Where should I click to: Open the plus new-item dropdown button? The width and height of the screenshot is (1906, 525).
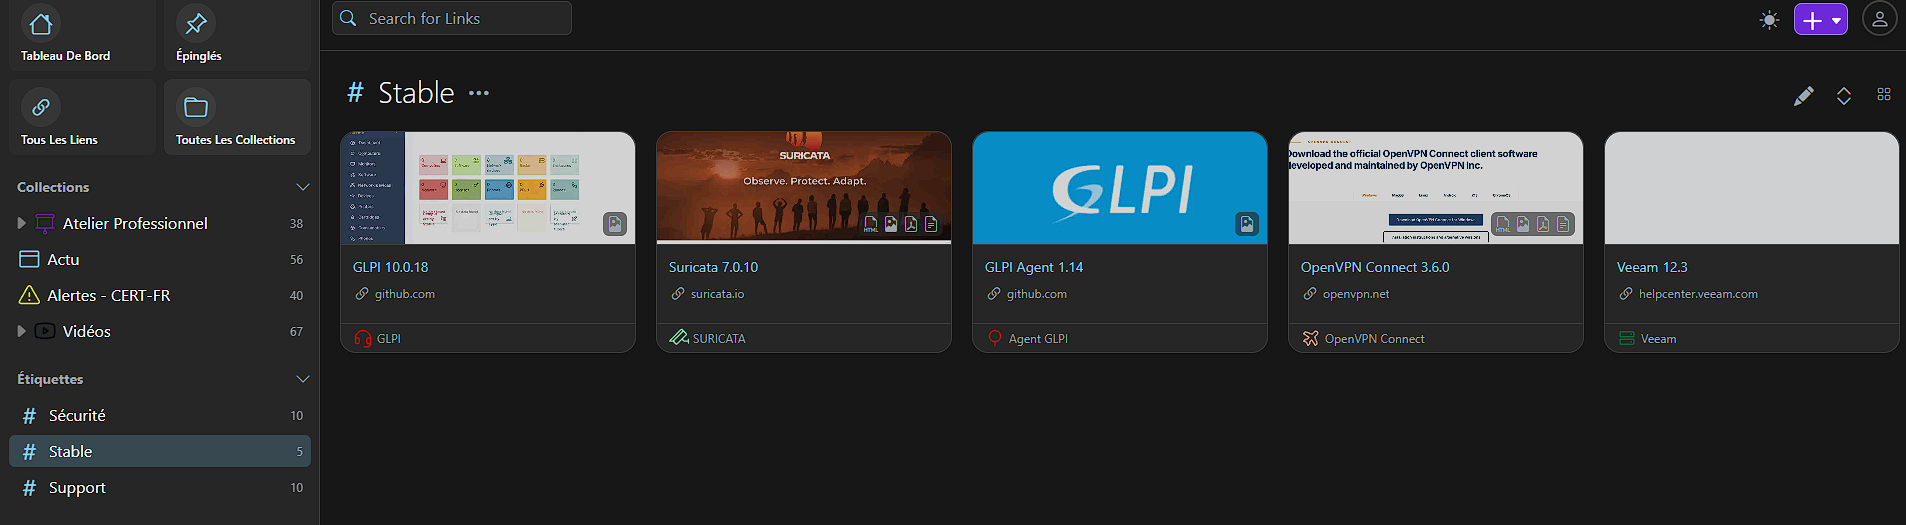1820,20
